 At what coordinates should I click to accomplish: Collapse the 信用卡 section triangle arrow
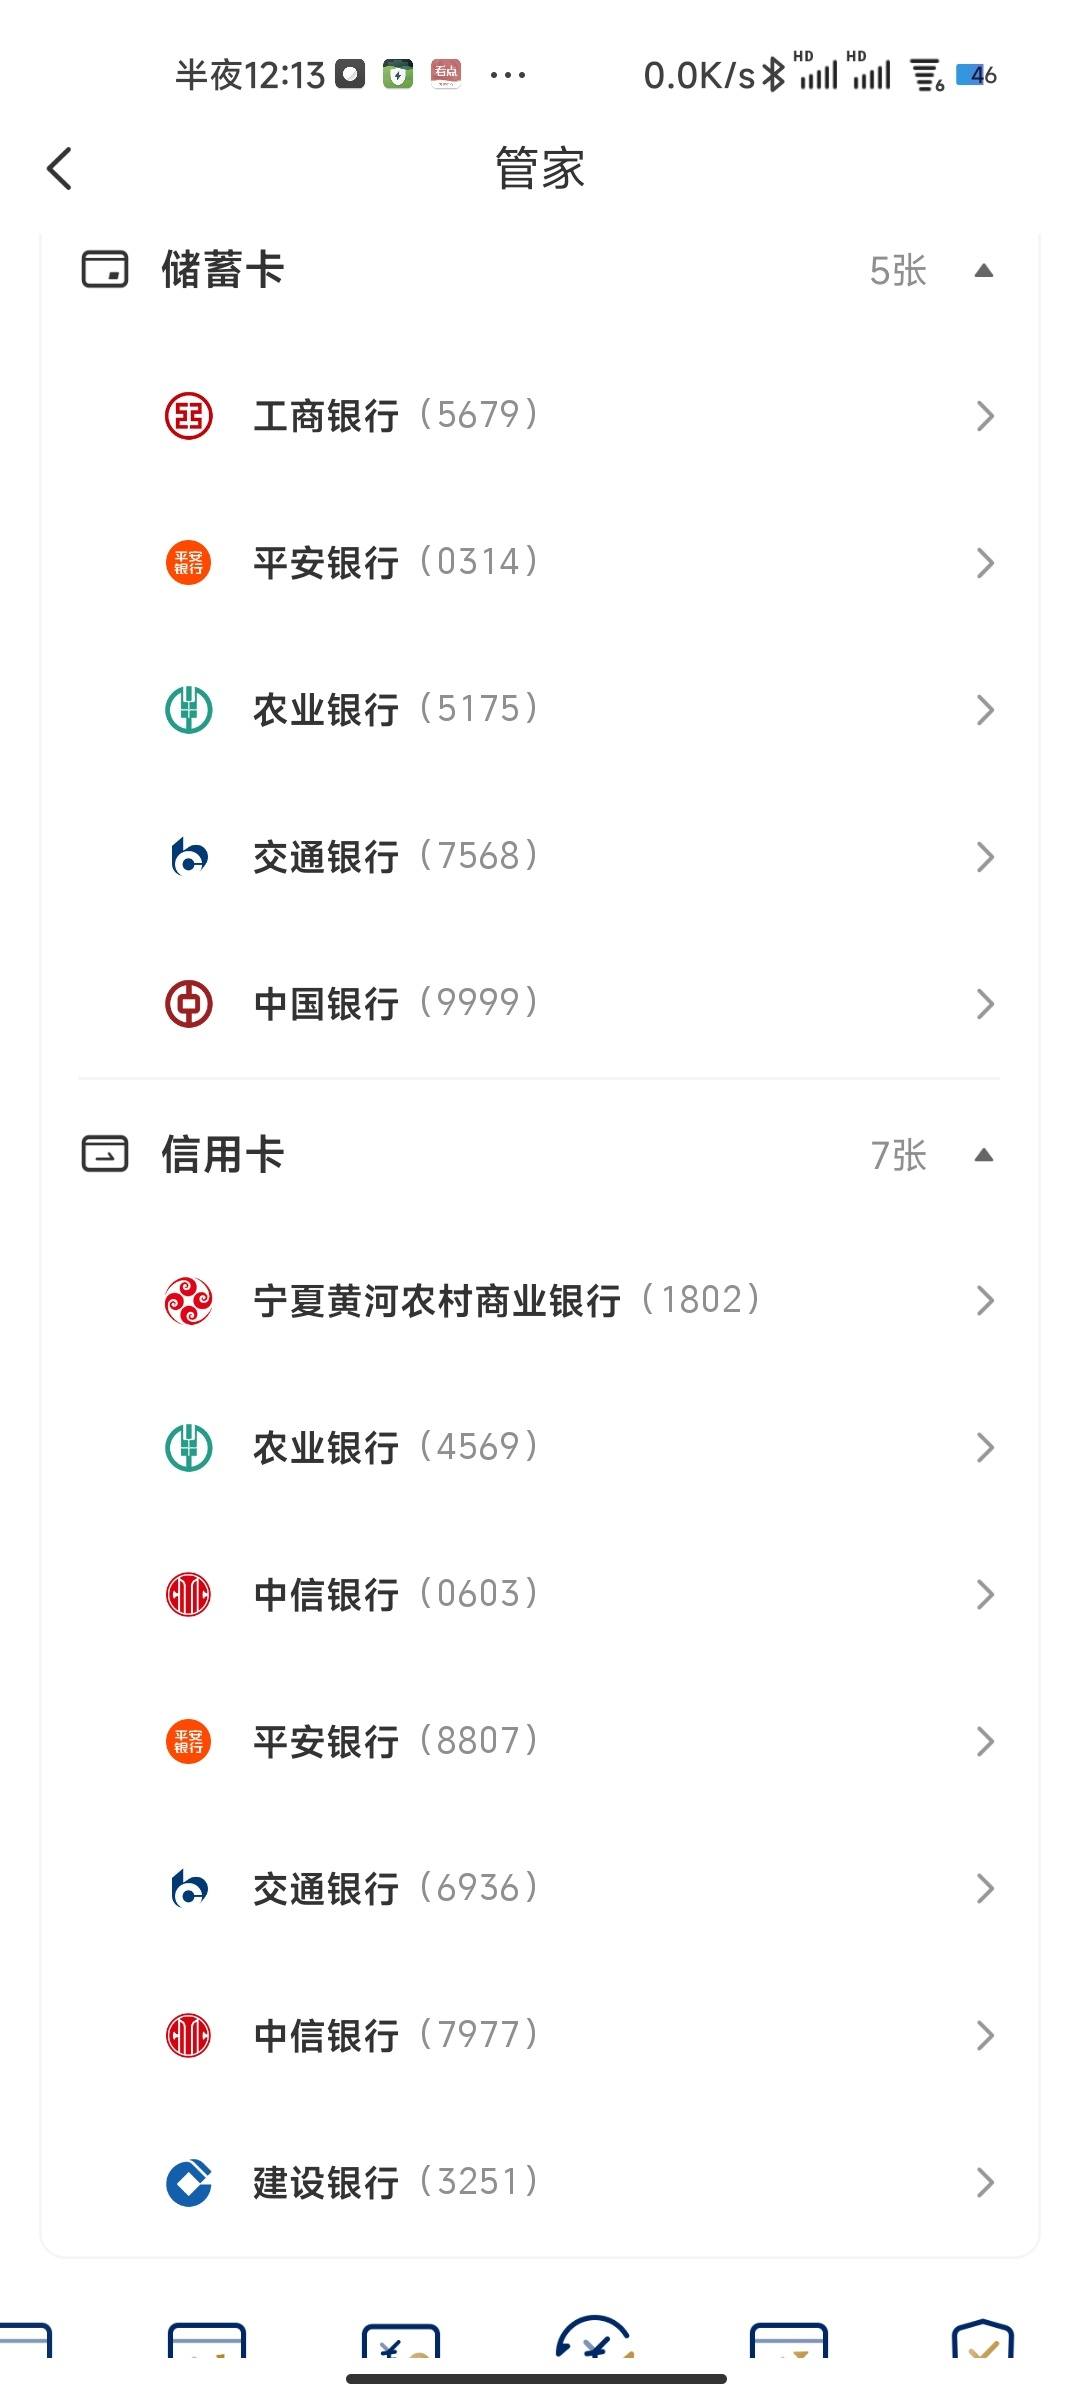click(x=984, y=1155)
